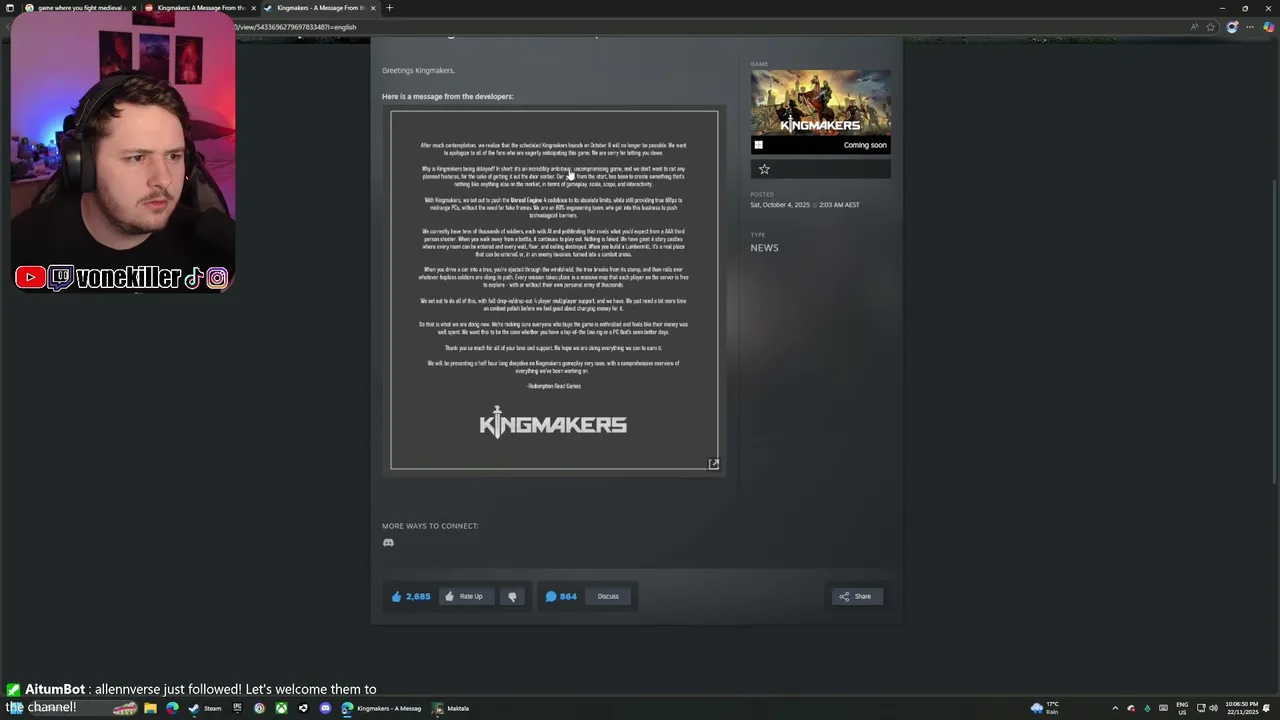Image resolution: width=1280 pixels, height=720 pixels.
Task: Open the network status icon in tray
Action: pyautogui.click(x=1201, y=708)
